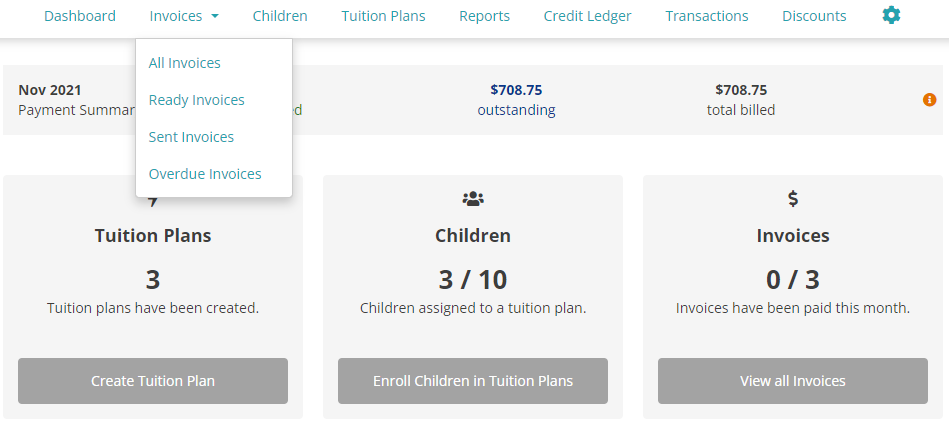Click the Children group icon
Viewport: 949px width, 426px height.
click(473, 199)
